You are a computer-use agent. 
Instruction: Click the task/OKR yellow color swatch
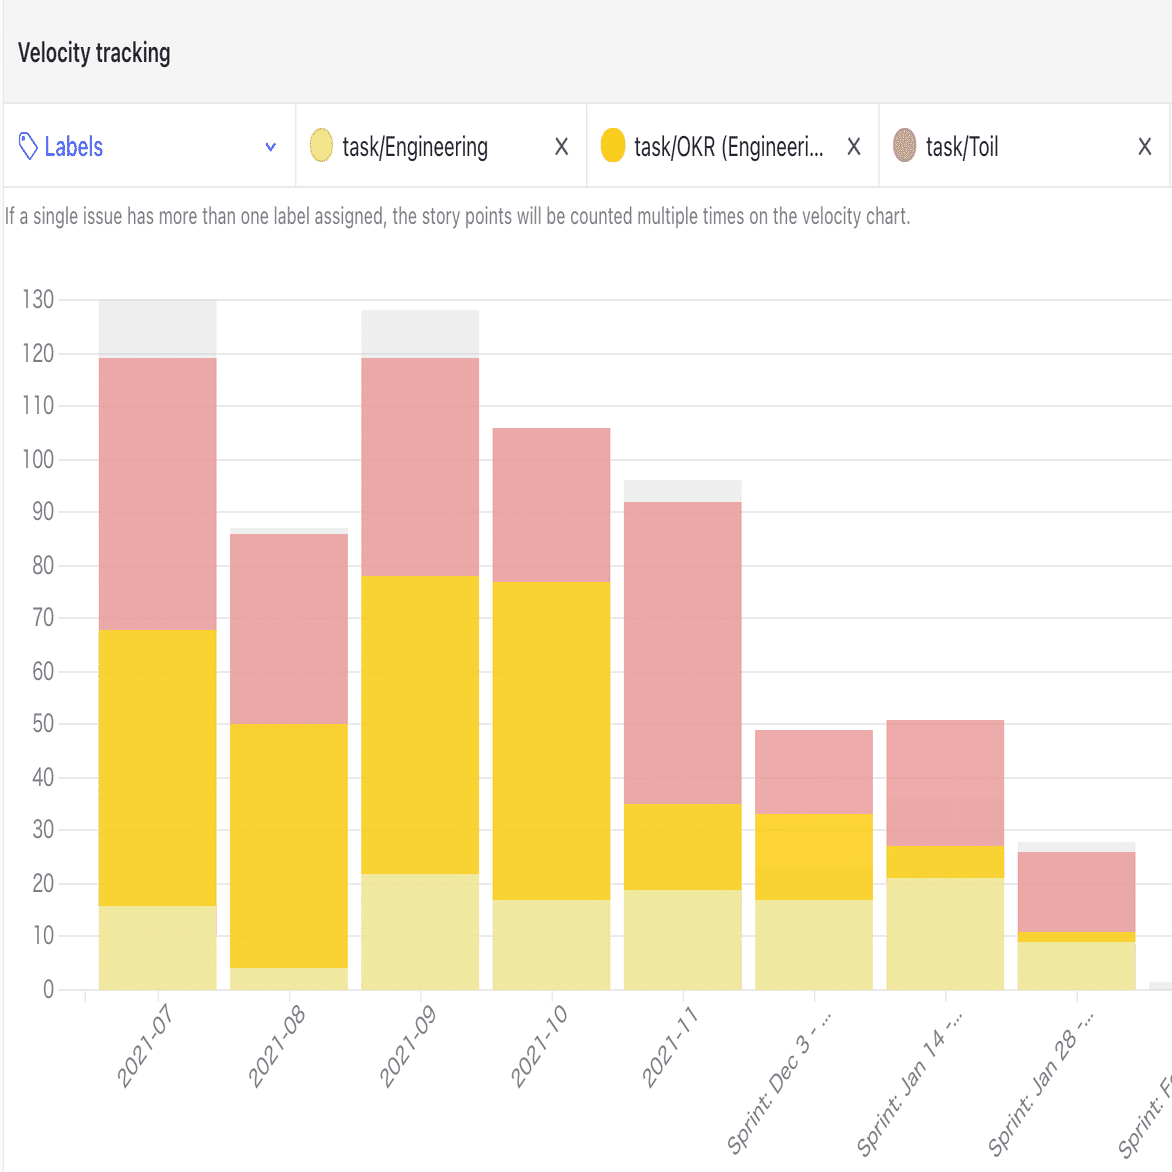pyautogui.click(x=613, y=146)
